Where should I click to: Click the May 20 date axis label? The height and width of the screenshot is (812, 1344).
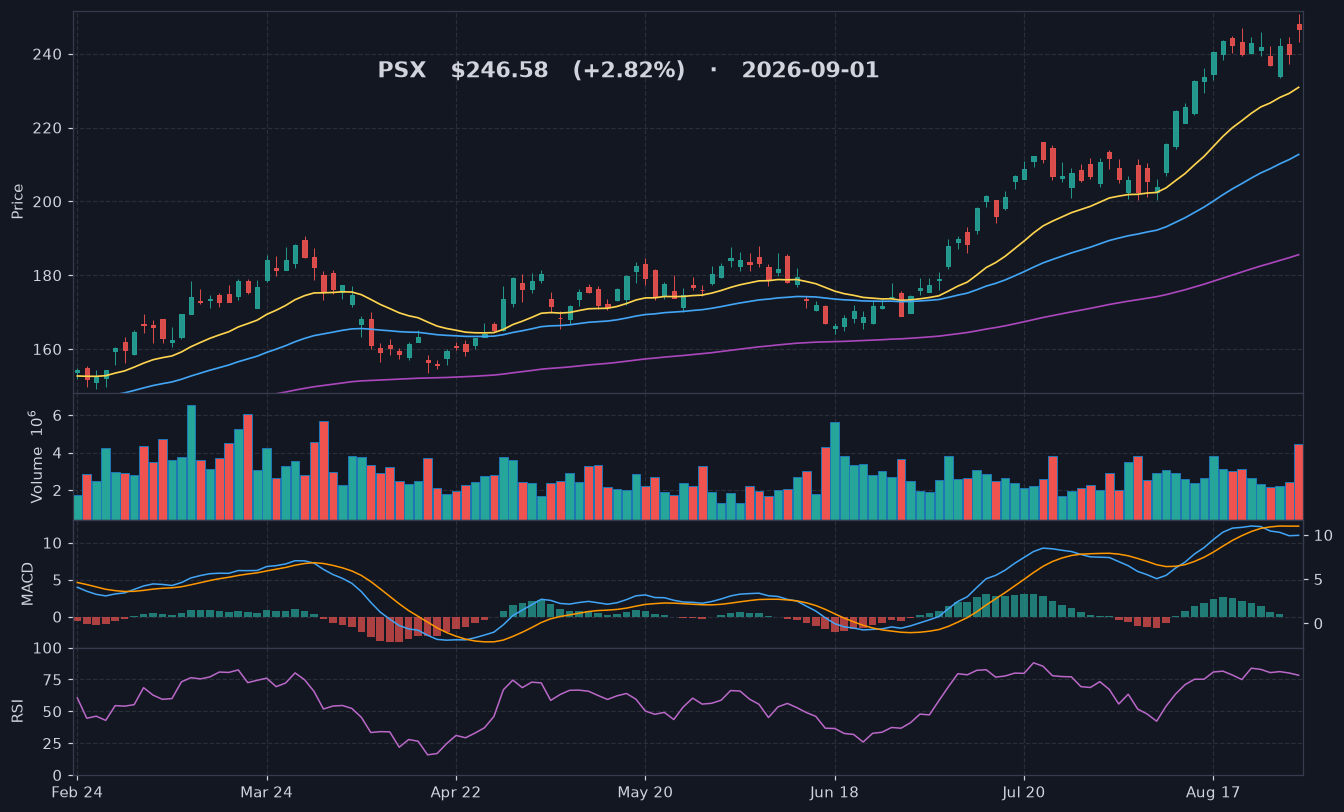[x=645, y=792]
